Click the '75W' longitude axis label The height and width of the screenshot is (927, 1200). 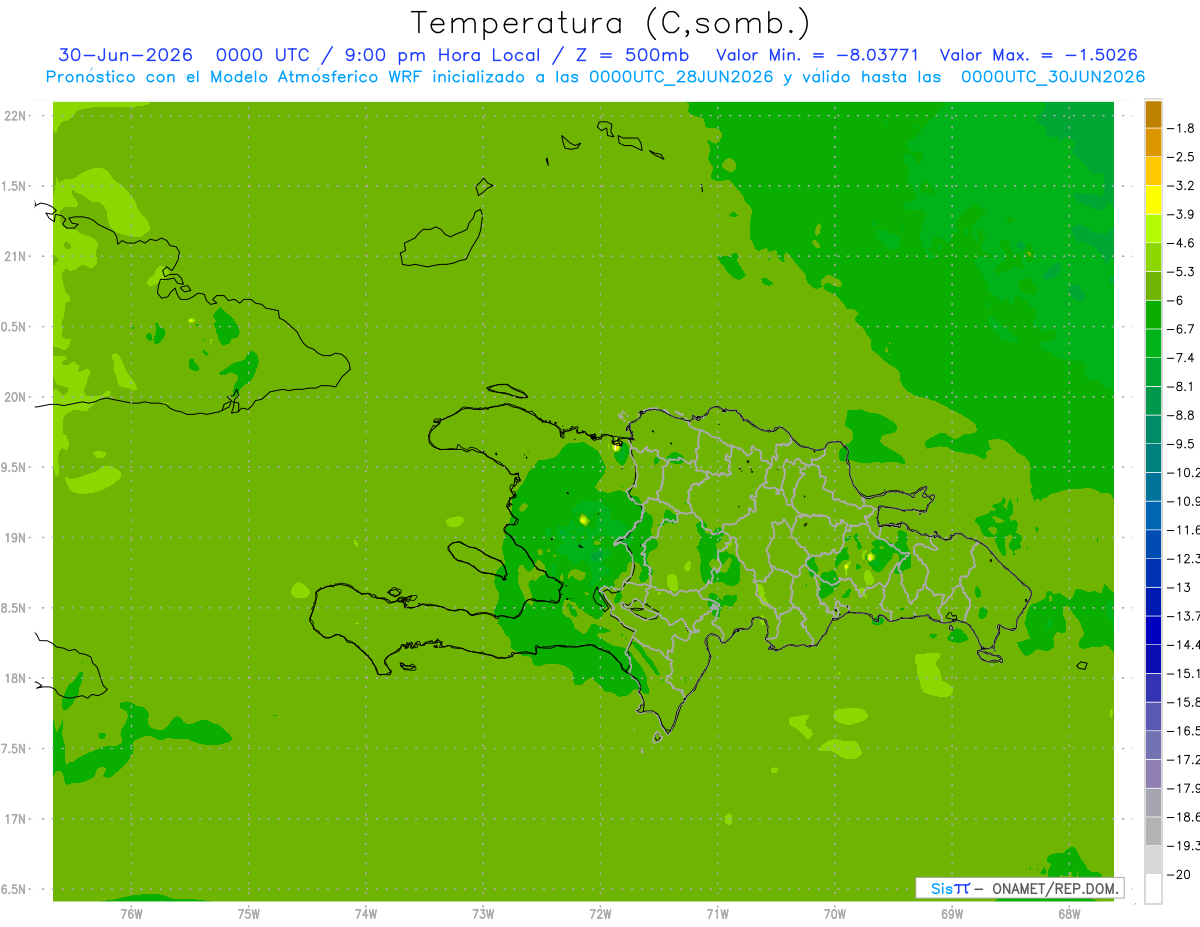[249, 913]
